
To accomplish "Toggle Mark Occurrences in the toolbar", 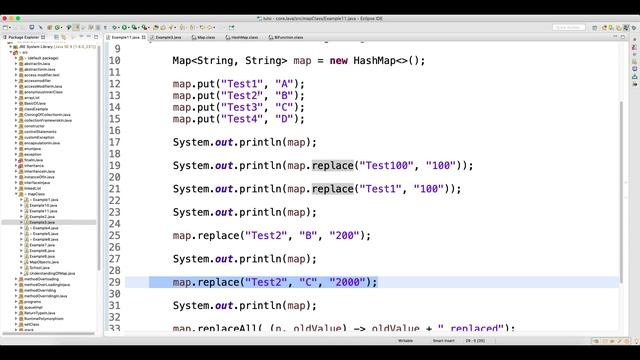I will pyautogui.click(x=76, y=27).
